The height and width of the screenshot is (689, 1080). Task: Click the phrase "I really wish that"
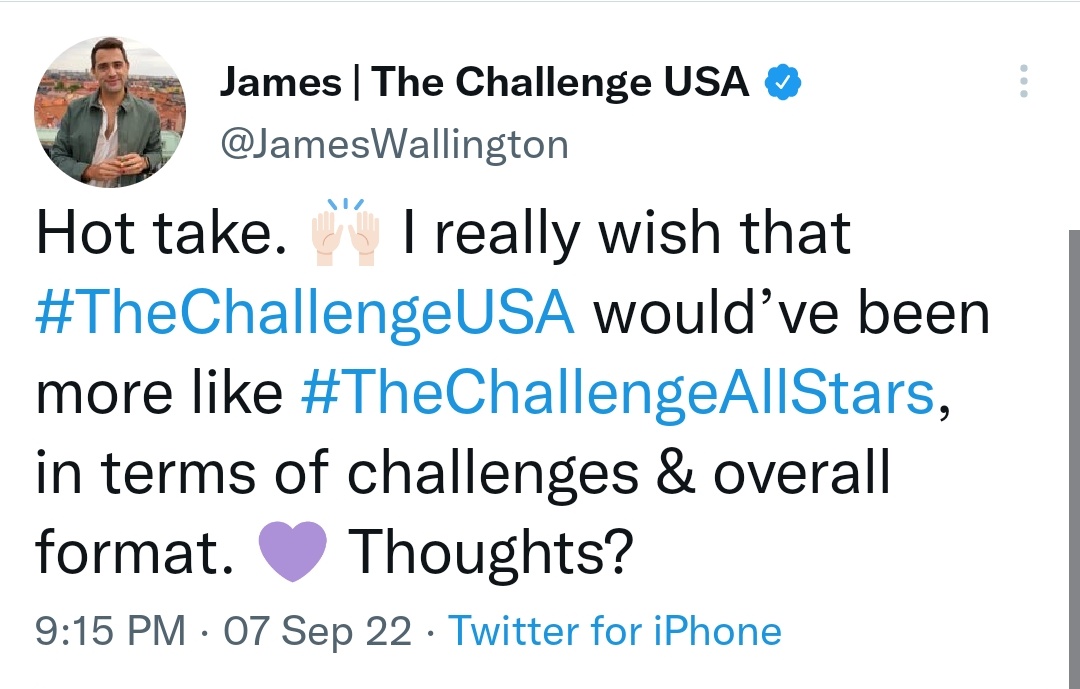coord(627,234)
